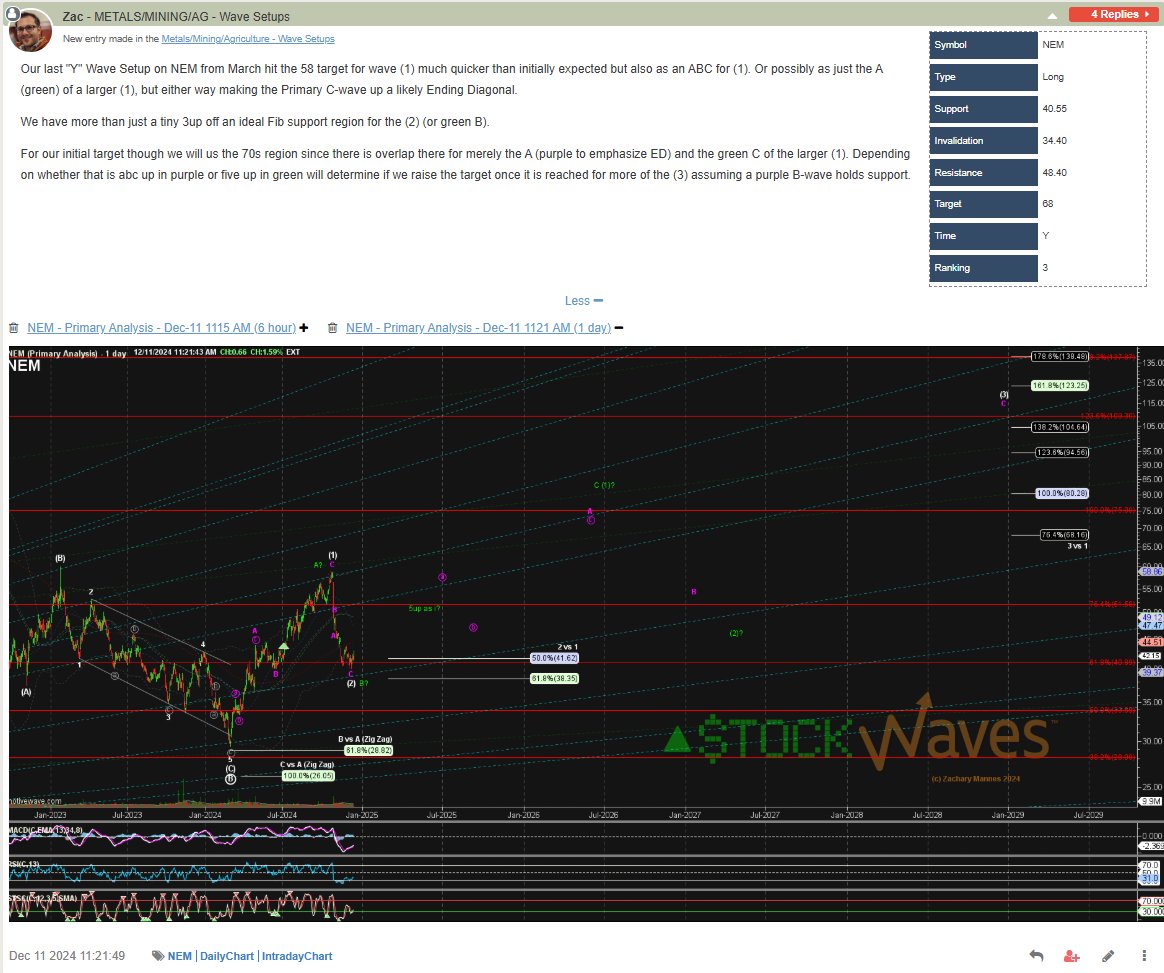This screenshot has width=1164, height=973.
Task: Open the vertical three-dot options menu
Action: click(x=1143, y=956)
